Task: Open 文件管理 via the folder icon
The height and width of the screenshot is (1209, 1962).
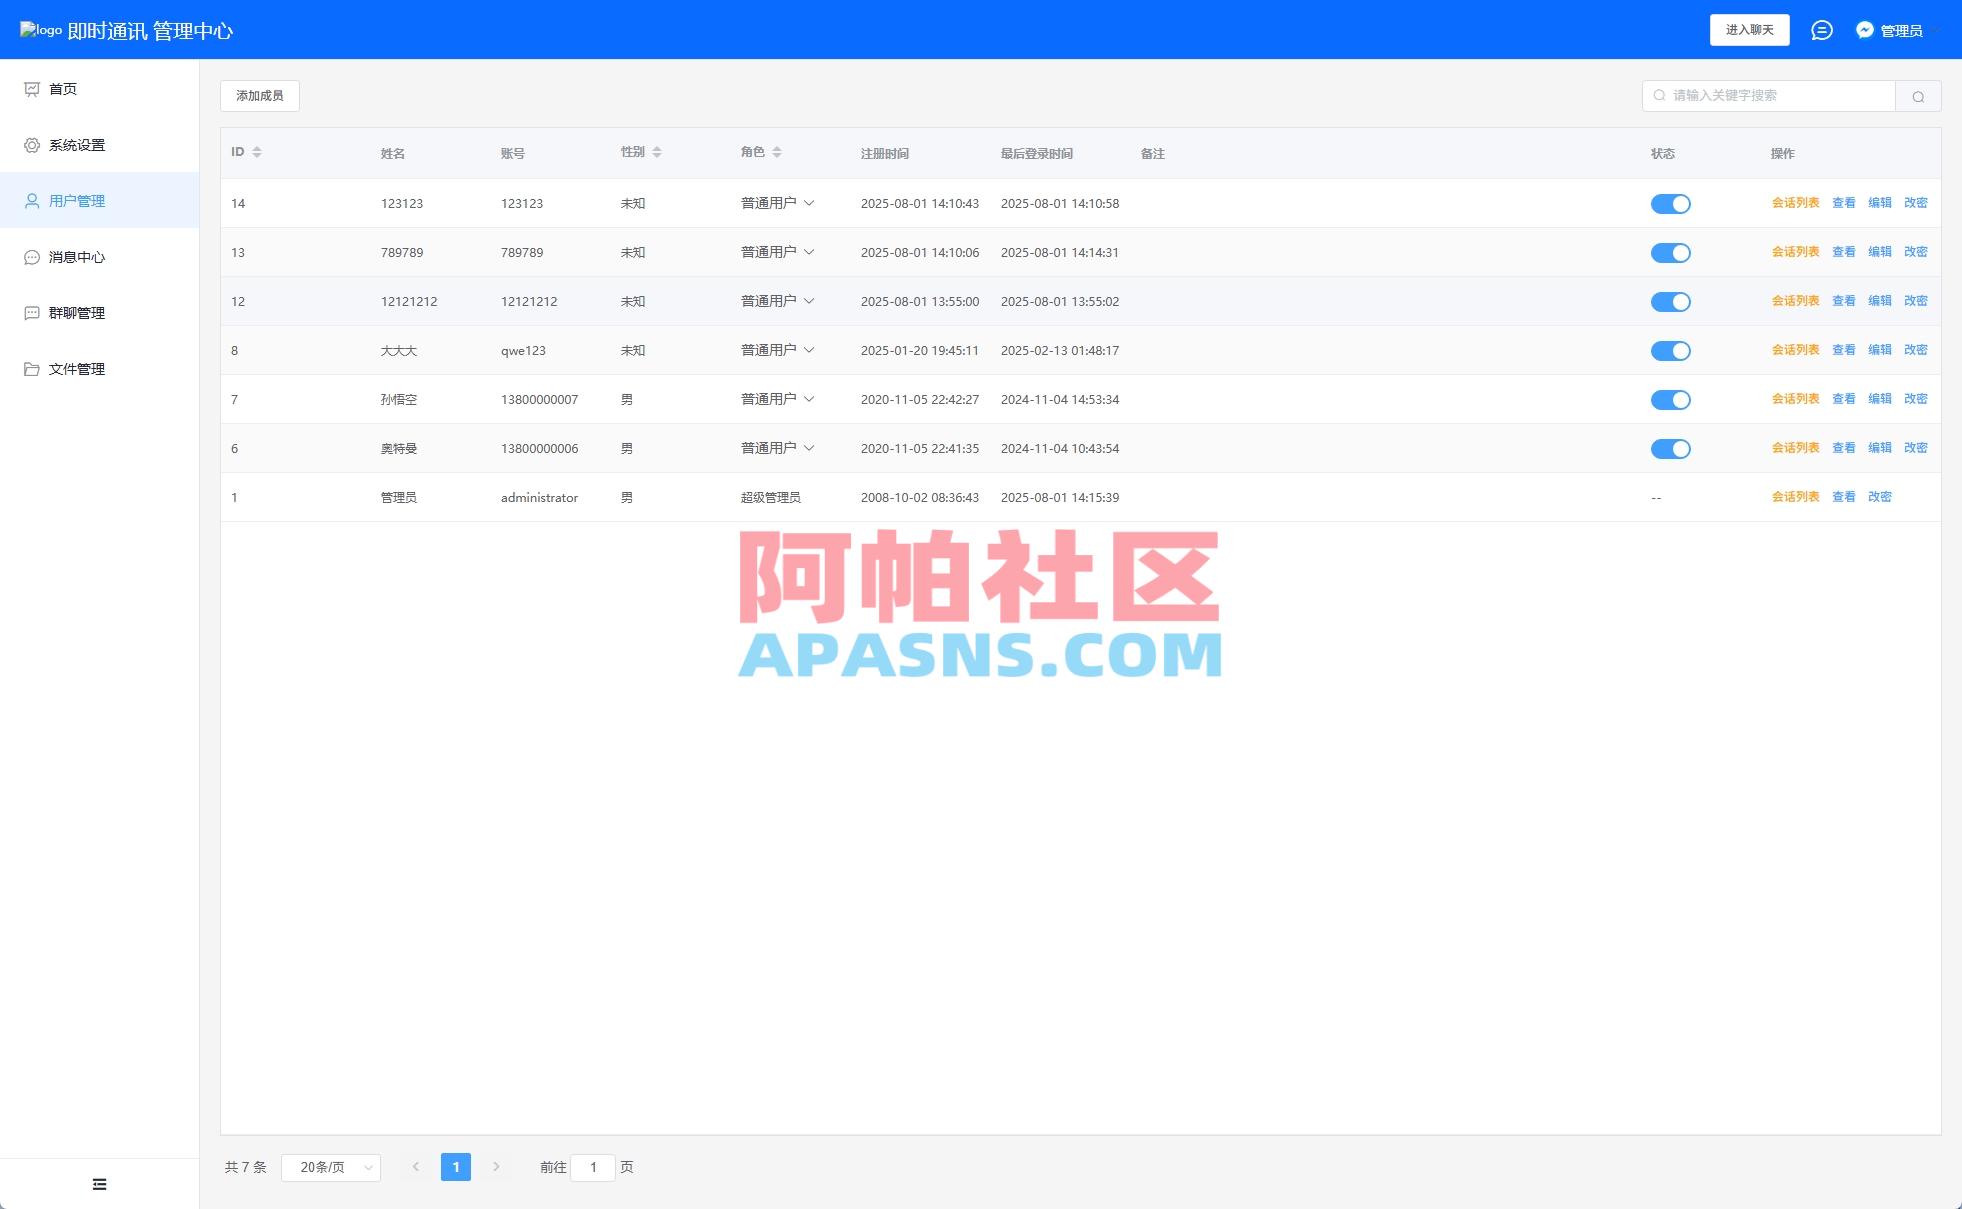Action: pyautogui.click(x=31, y=368)
